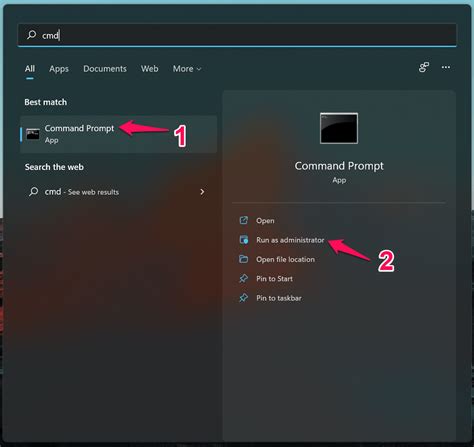Choose Open file location
This screenshot has height=447, width=474.
tap(285, 259)
